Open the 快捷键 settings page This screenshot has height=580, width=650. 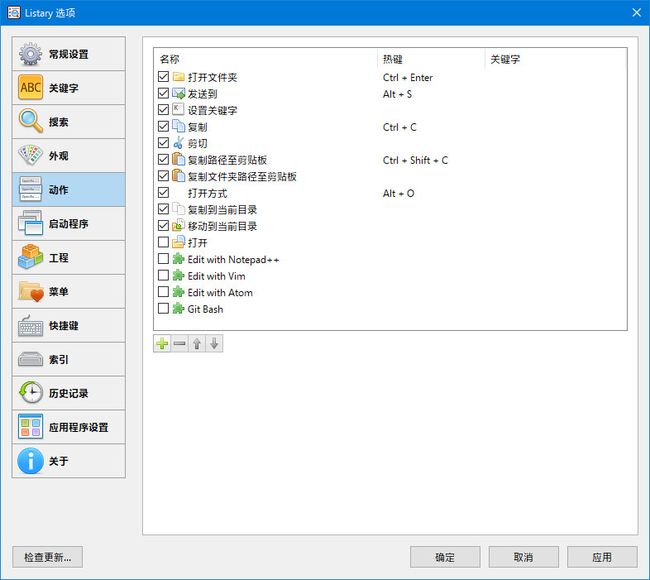69,325
